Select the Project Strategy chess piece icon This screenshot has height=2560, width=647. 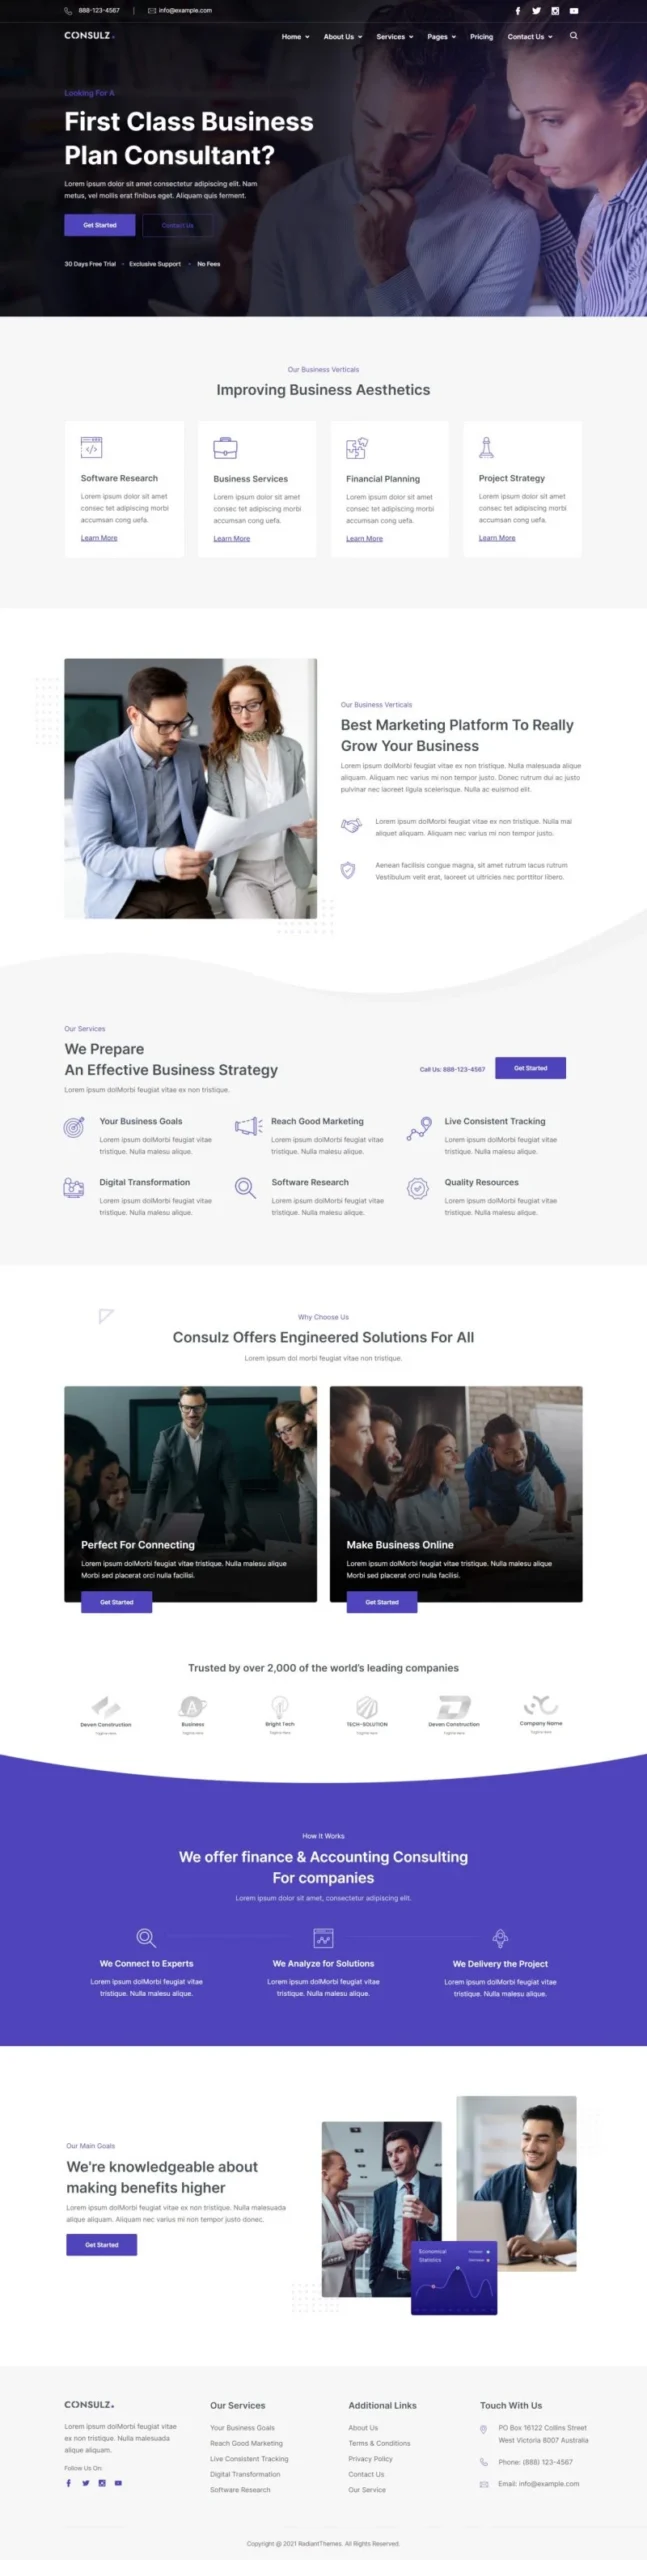(486, 447)
